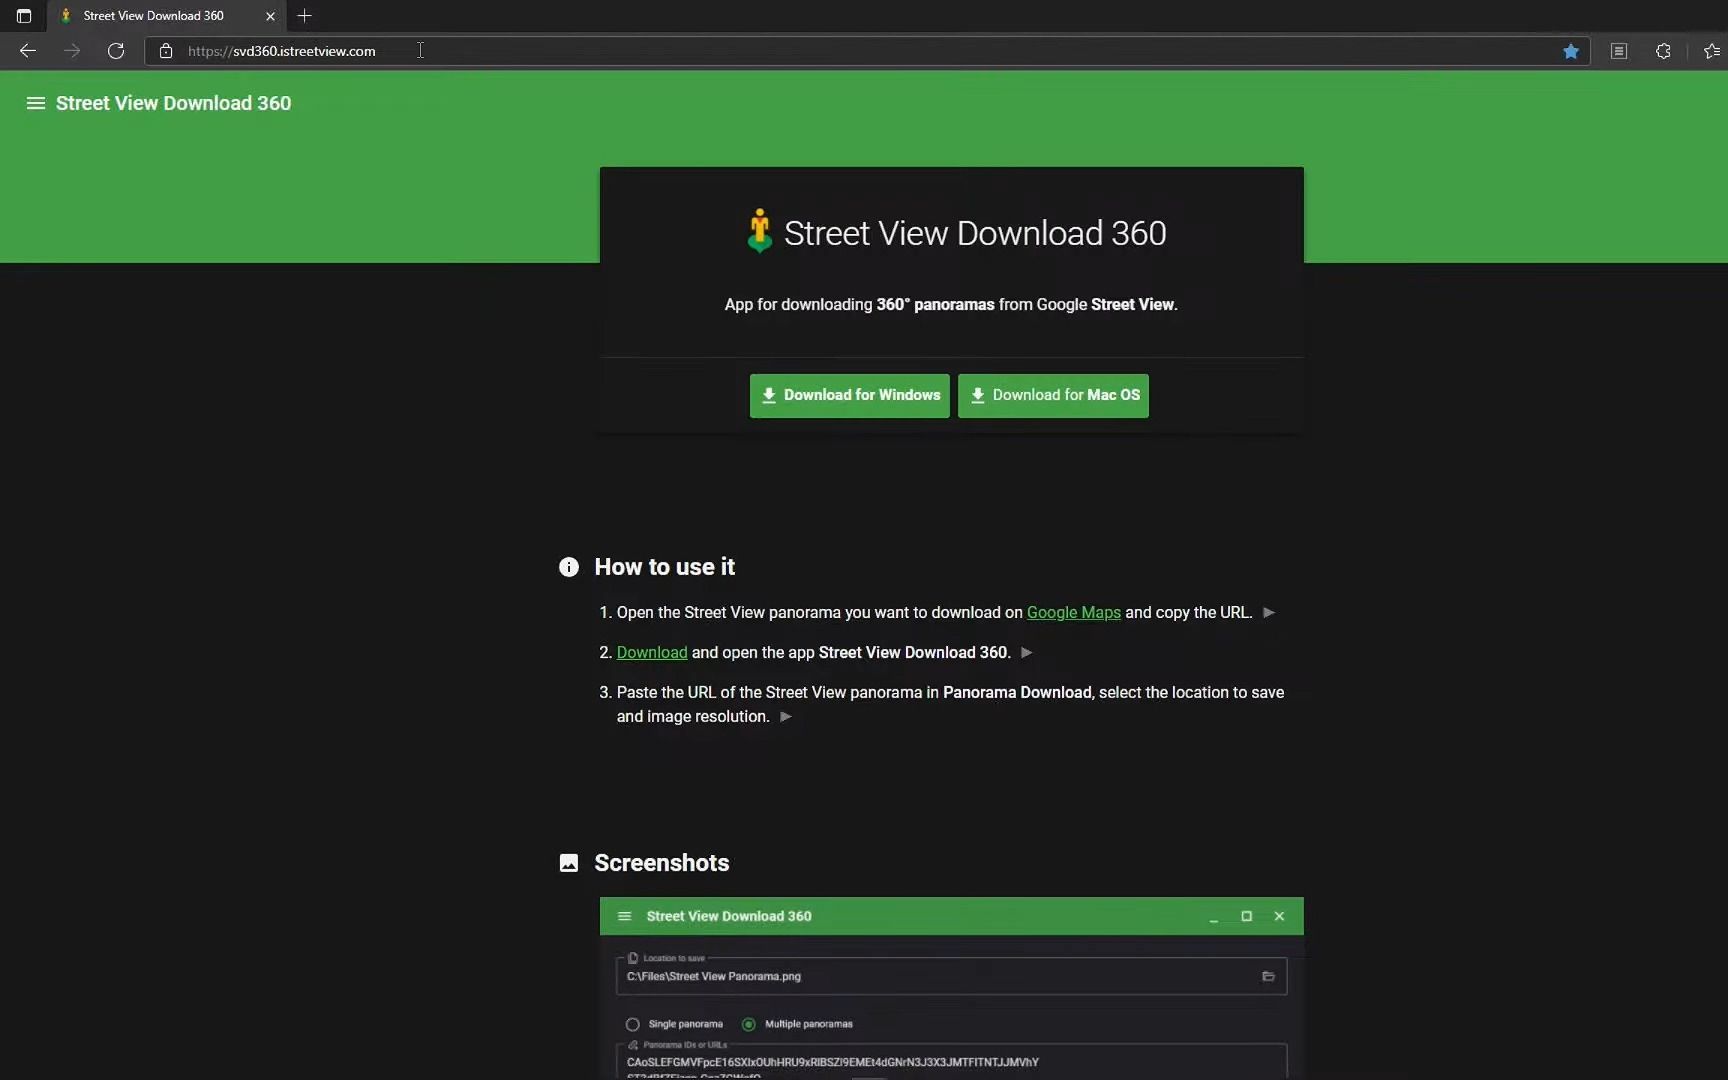This screenshot has height=1080, width=1728.
Task: Expand step 3 arrow after 'image resolution.'
Action: pos(786,717)
